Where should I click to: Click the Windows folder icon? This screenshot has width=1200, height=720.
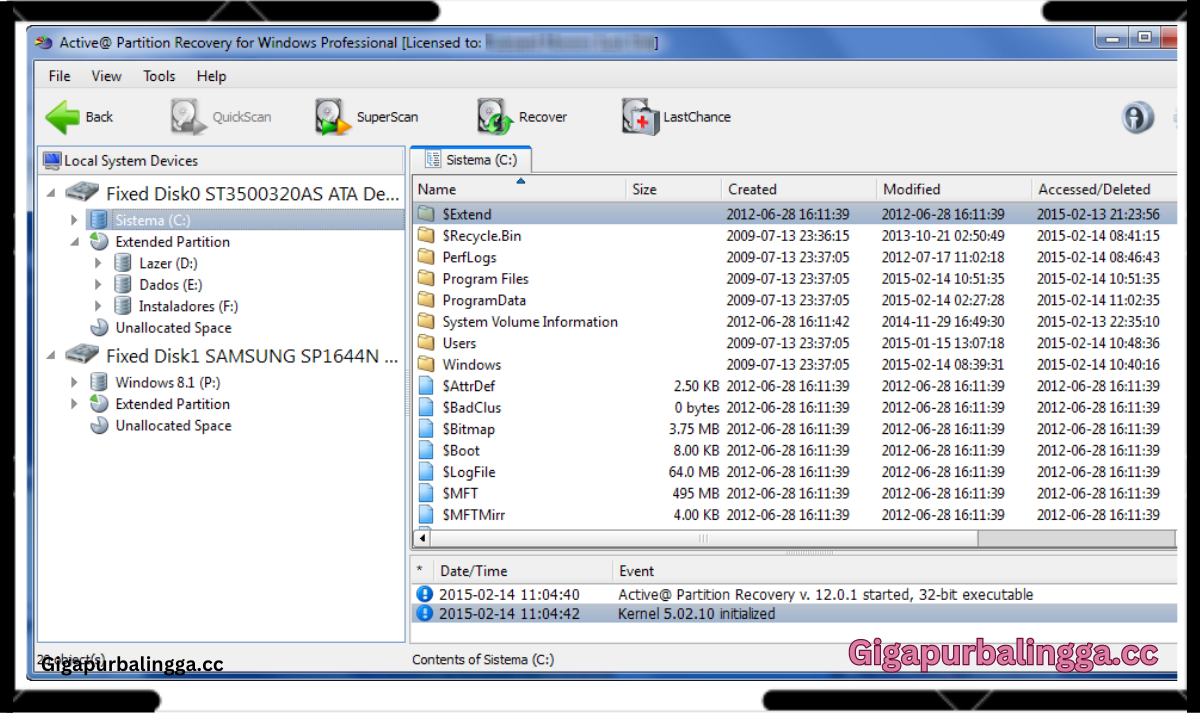426,365
